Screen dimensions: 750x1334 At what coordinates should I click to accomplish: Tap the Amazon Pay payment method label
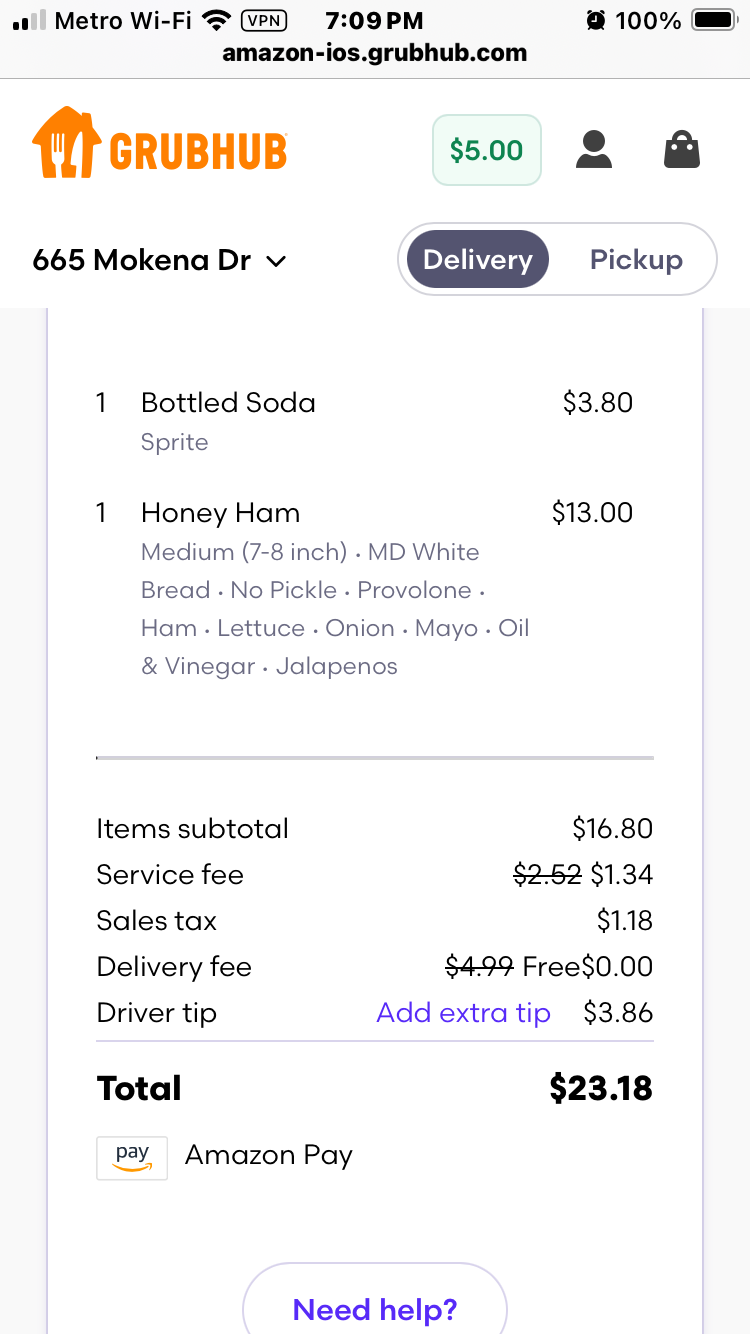(x=268, y=1156)
